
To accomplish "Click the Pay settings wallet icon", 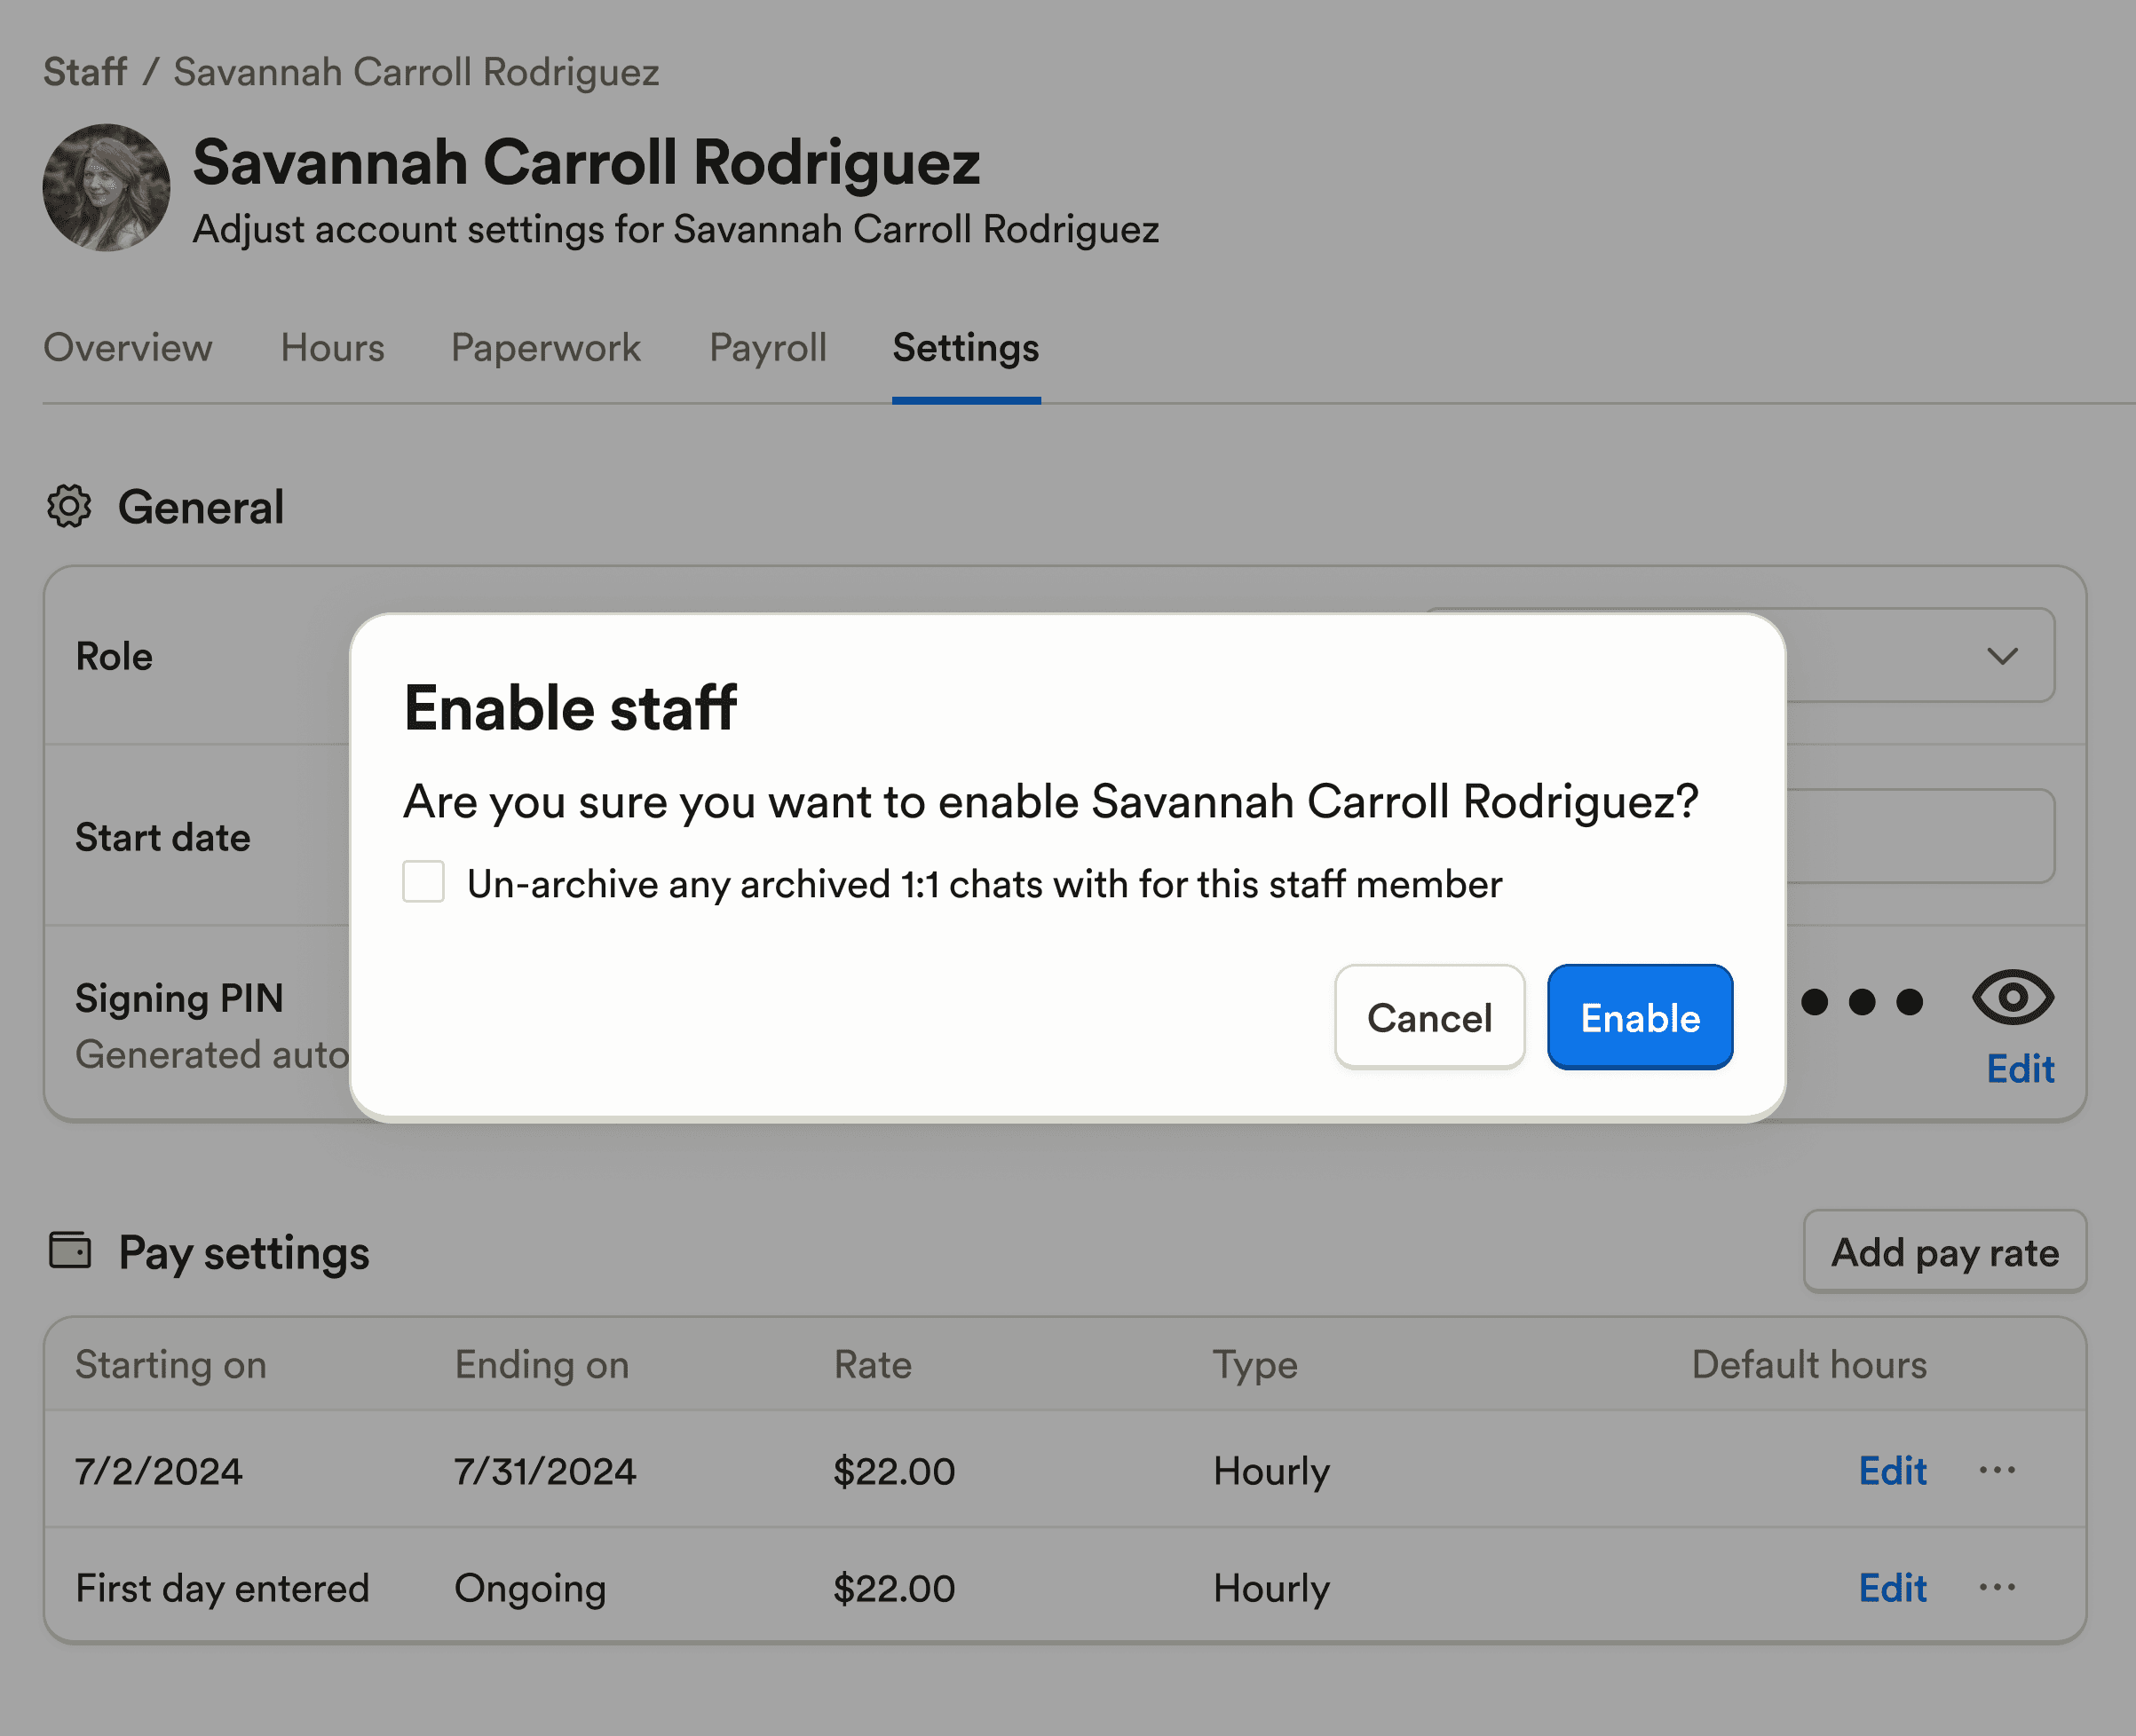I will 68,1250.
